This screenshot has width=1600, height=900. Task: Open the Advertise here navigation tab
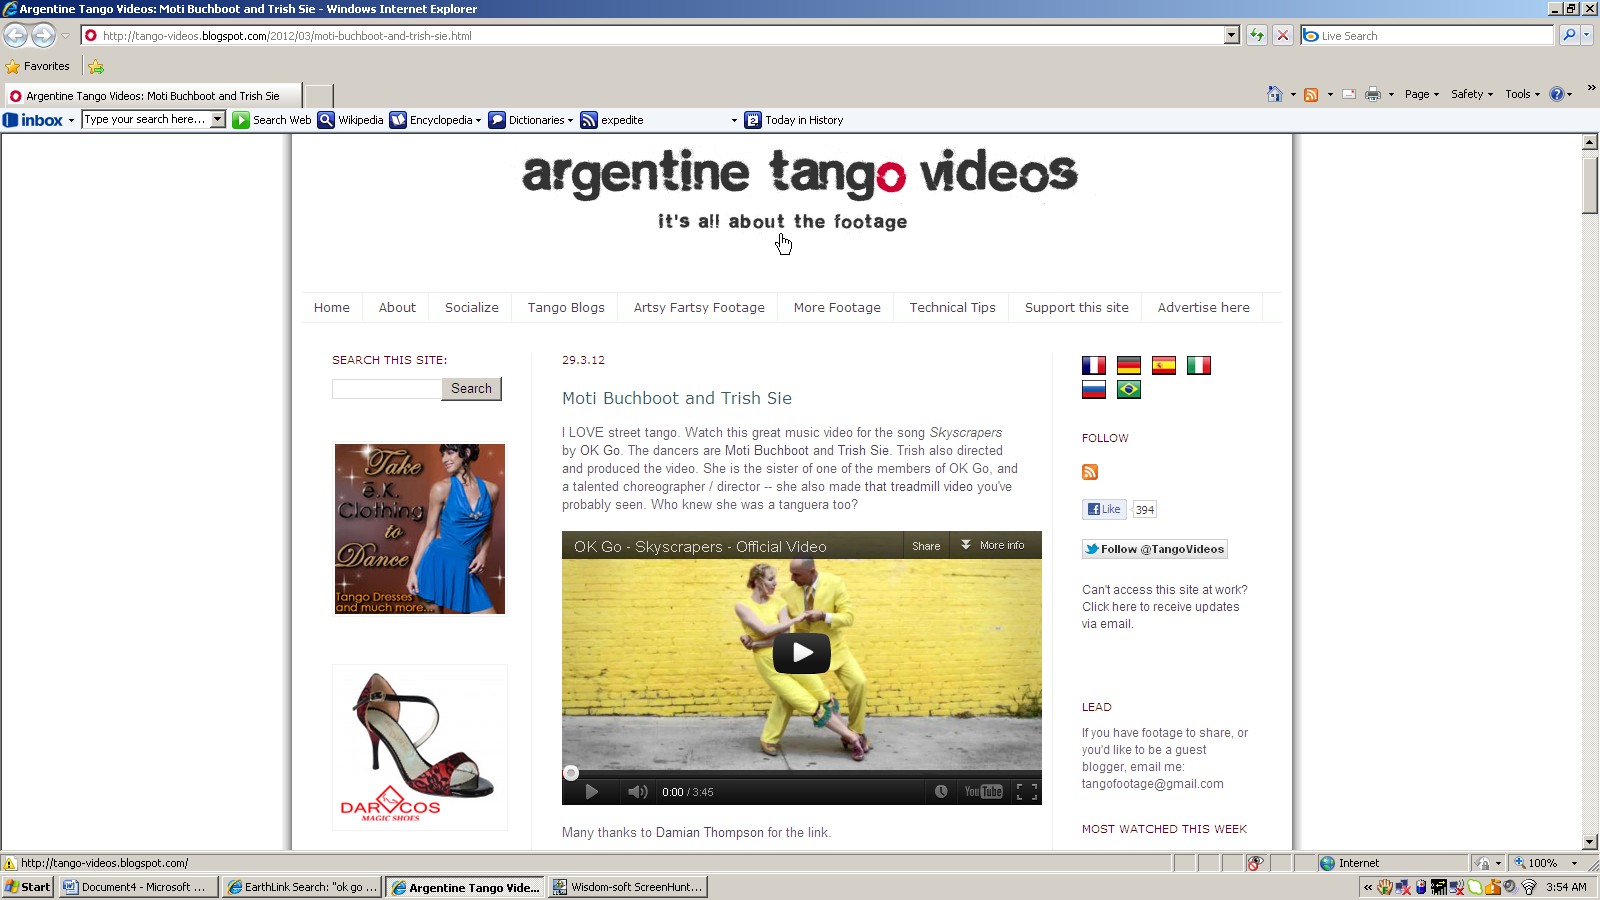[1204, 307]
